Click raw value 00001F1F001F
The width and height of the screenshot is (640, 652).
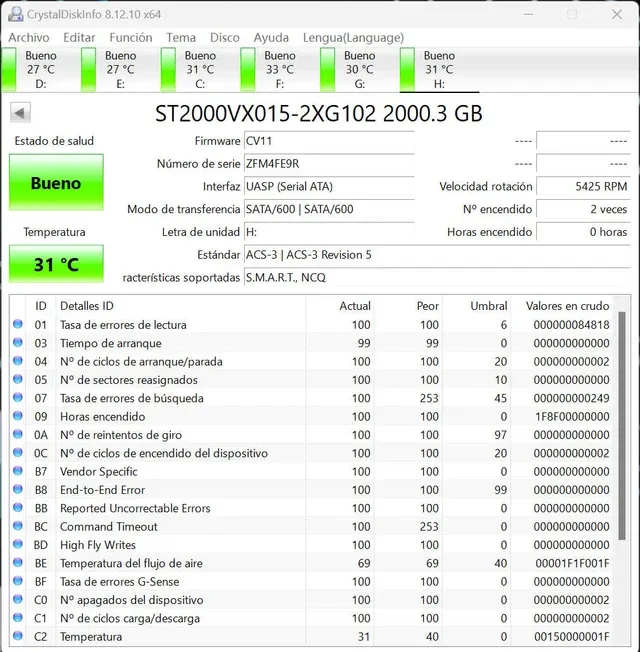pos(572,563)
